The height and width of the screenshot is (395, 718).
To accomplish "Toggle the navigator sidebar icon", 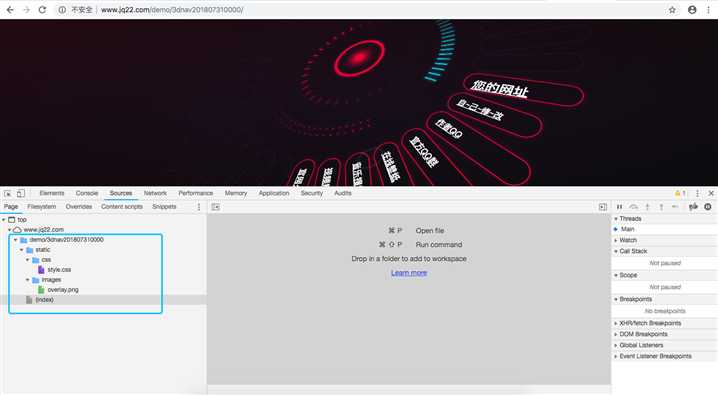I will [x=216, y=207].
